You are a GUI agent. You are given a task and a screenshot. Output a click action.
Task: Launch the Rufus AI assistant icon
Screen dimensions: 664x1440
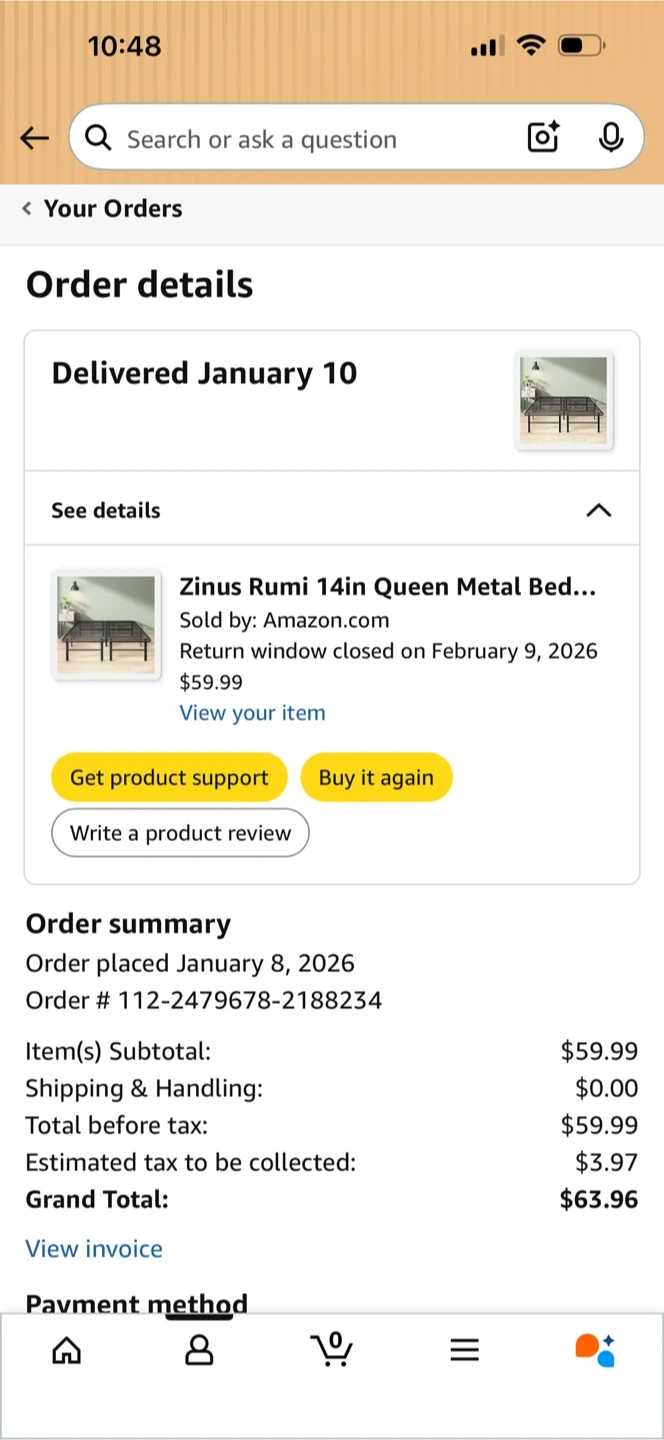pos(595,1350)
